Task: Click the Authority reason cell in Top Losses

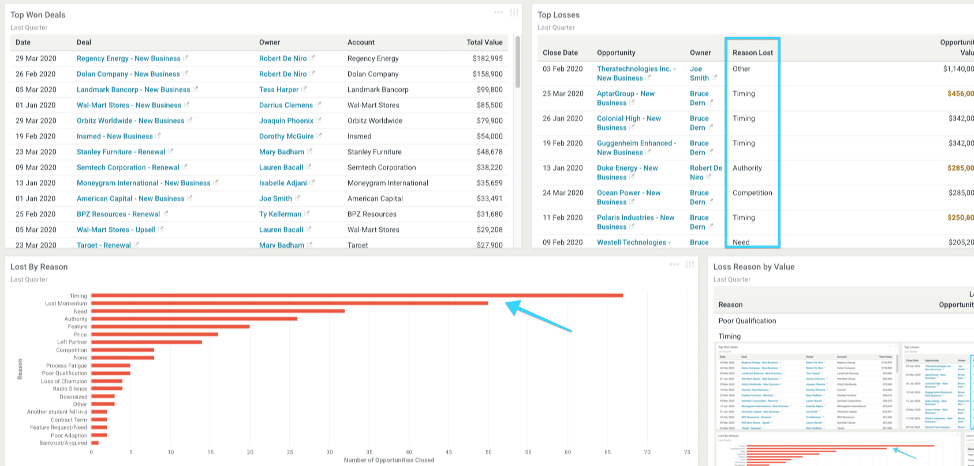Action: pyautogui.click(x=747, y=168)
